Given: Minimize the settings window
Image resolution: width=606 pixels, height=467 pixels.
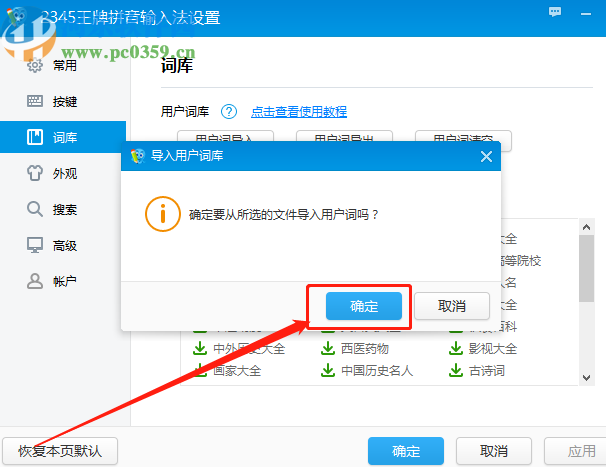Looking at the screenshot, I should 586,14.
